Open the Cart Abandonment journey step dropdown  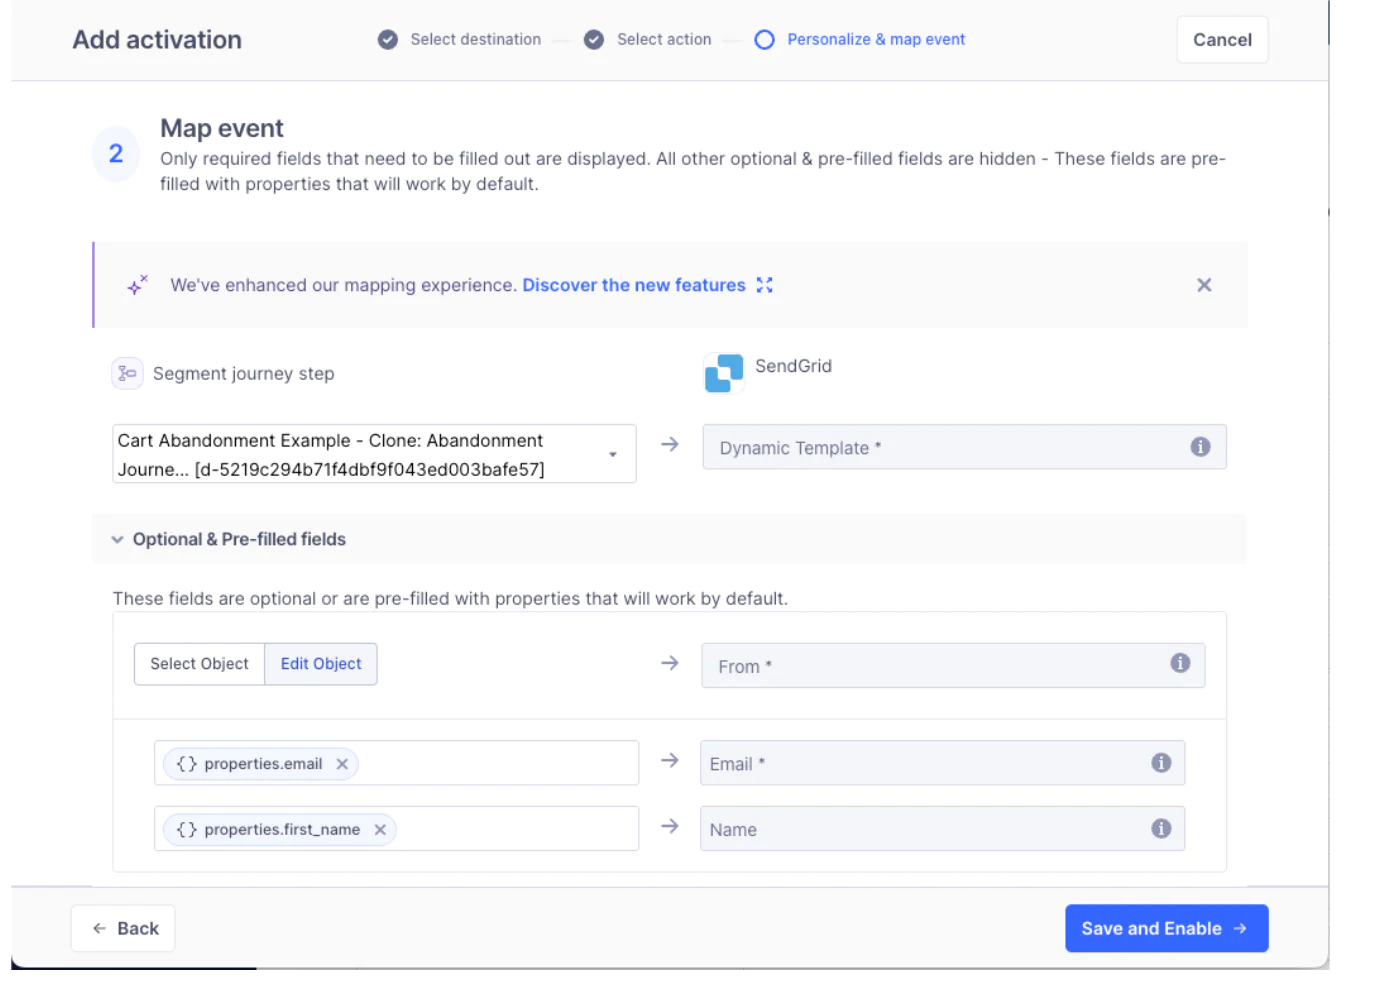point(374,454)
